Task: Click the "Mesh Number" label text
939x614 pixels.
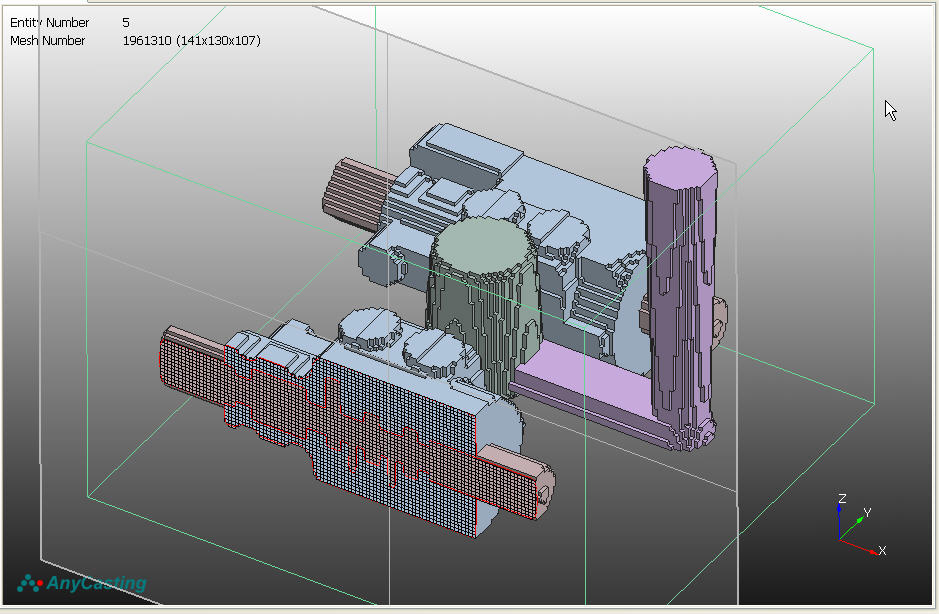Action: pyautogui.click(x=47, y=41)
